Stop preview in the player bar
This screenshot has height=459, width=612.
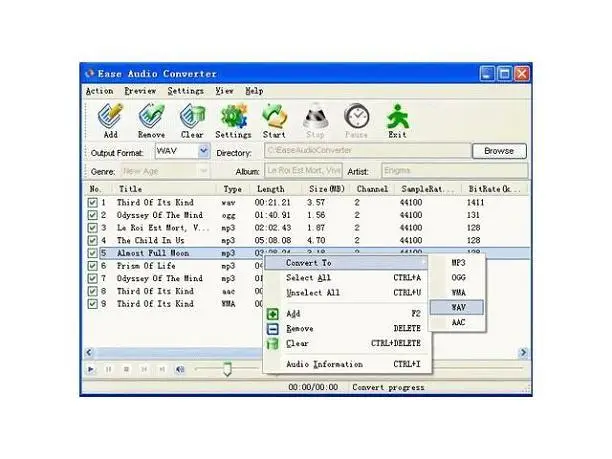tap(126, 369)
